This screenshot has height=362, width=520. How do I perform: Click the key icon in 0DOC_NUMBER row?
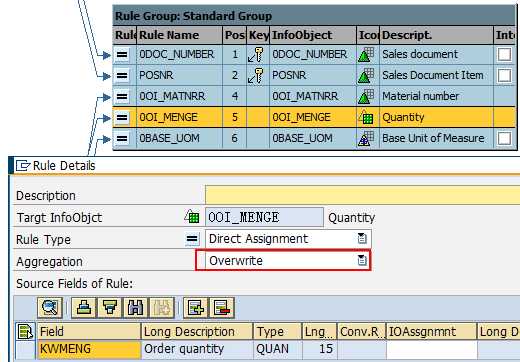pyautogui.click(x=256, y=54)
